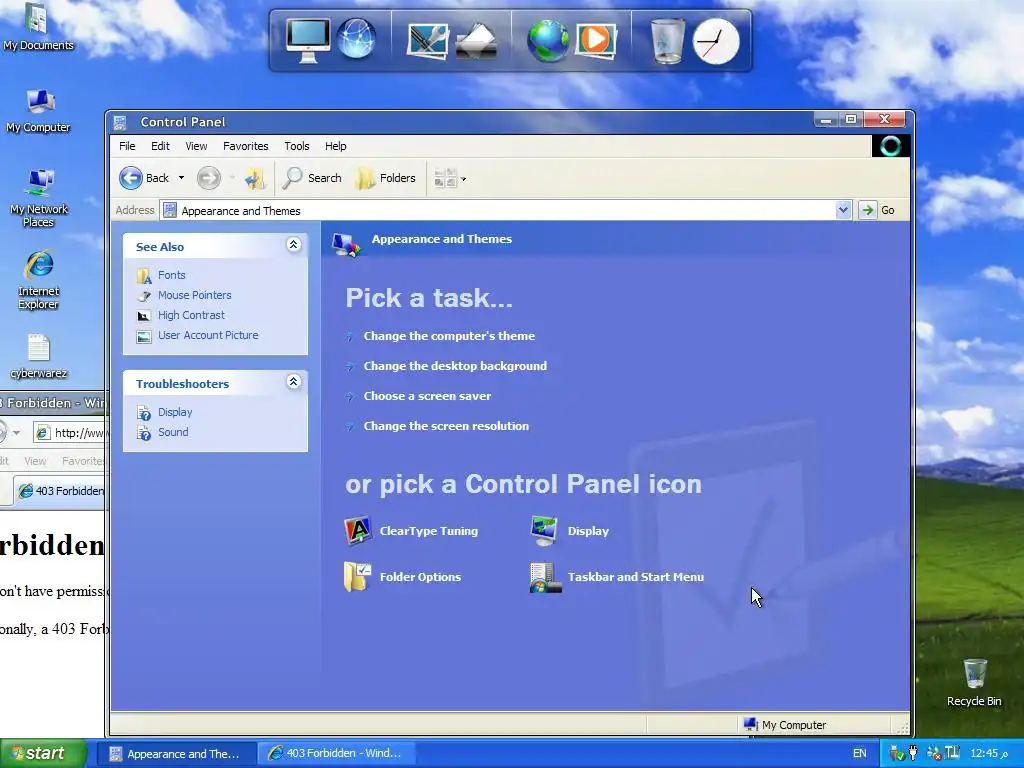This screenshot has height=768, width=1024.
Task: Click the Start button
Action: coord(43,753)
